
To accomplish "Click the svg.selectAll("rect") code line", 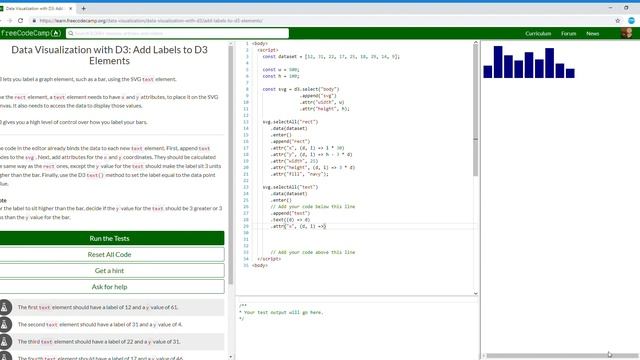I will click(x=290, y=122).
